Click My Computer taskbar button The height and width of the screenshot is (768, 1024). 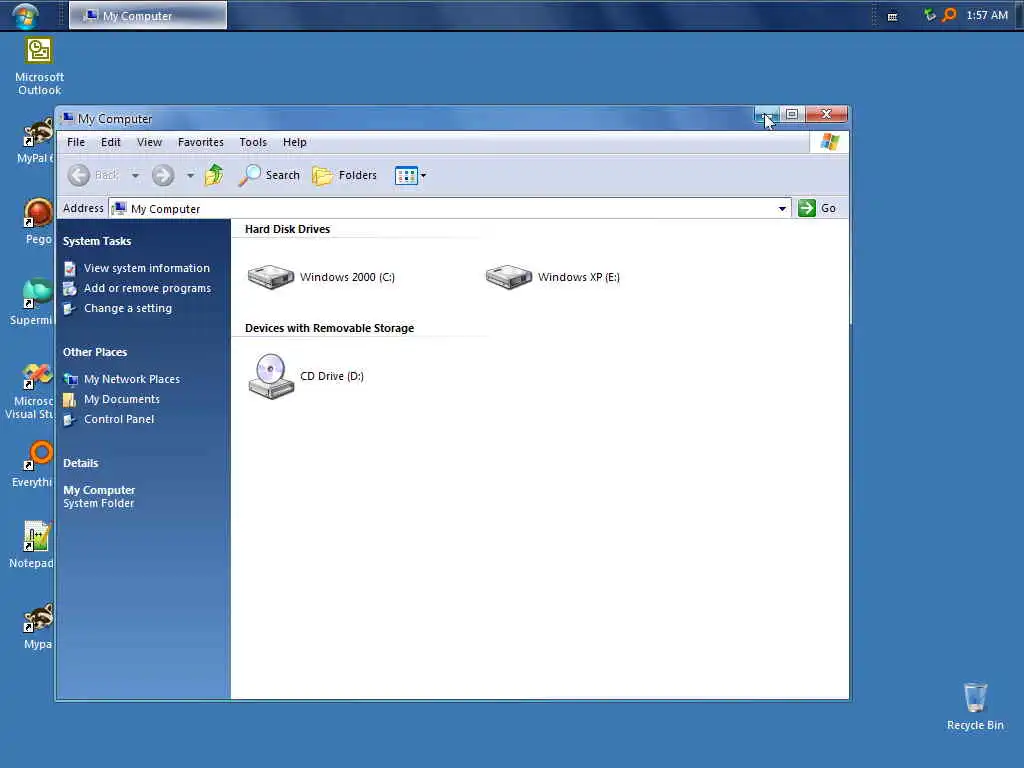(x=148, y=16)
